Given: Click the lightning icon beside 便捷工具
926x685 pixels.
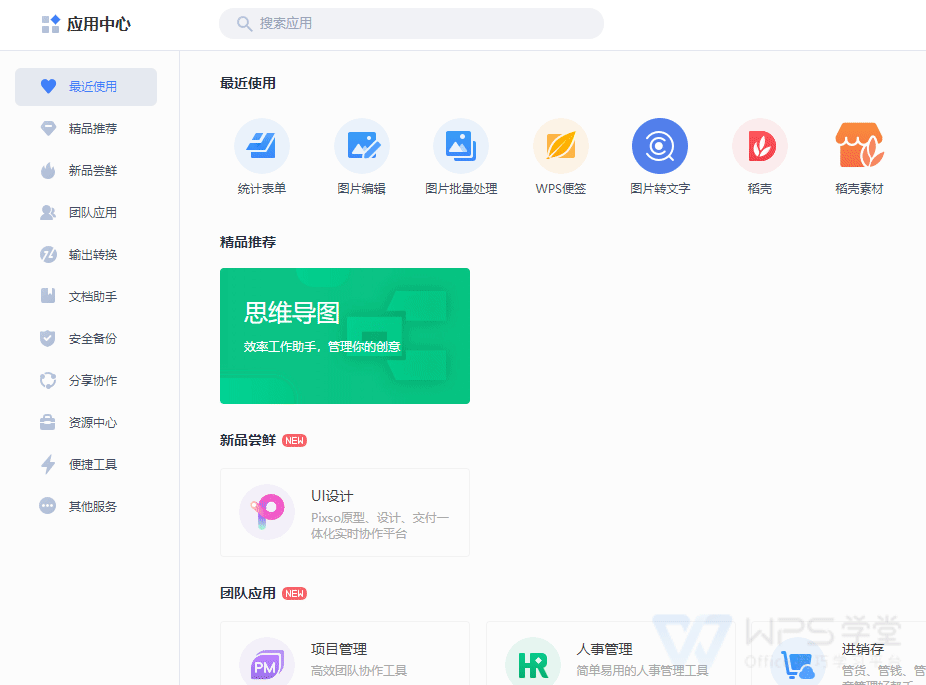Looking at the screenshot, I should (48, 464).
